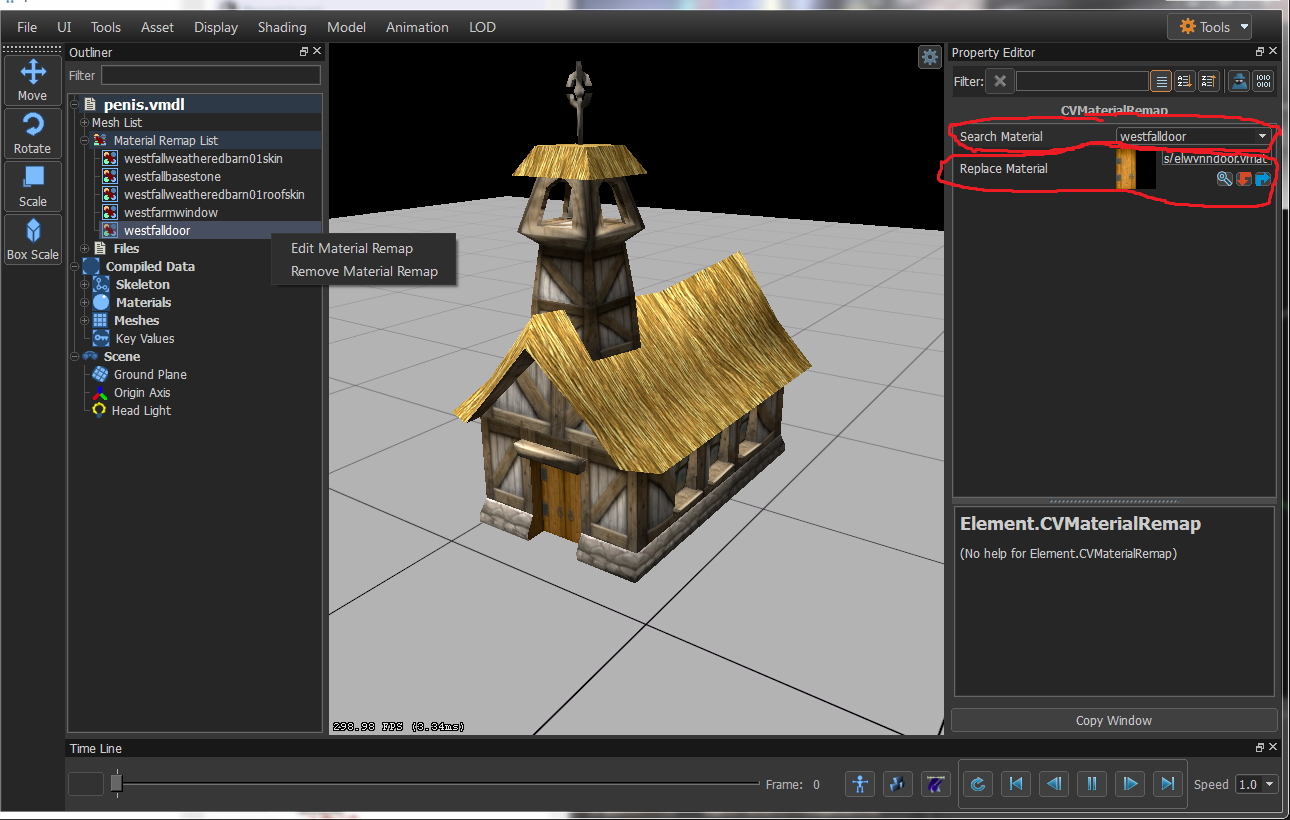Toggle the skeleton figure button in timeline
The image size is (1290, 820).
tap(860, 784)
